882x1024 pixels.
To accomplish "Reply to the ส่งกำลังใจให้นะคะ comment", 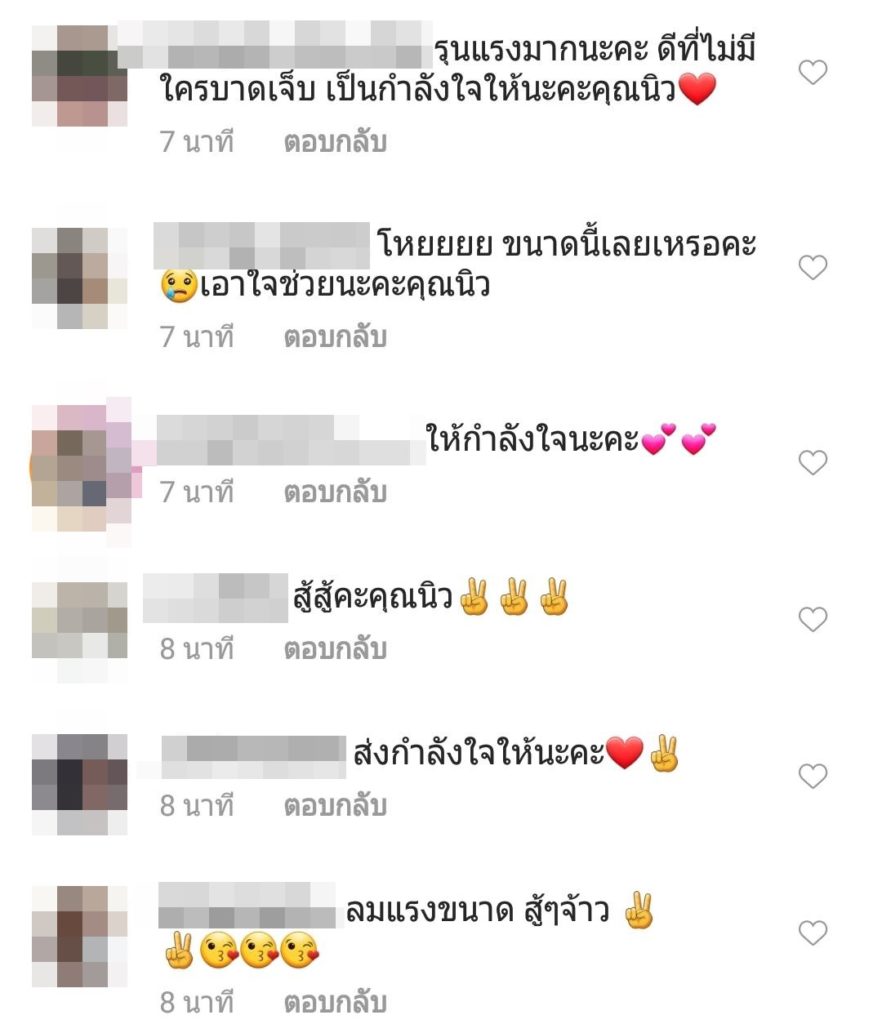I will click(x=335, y=806).
